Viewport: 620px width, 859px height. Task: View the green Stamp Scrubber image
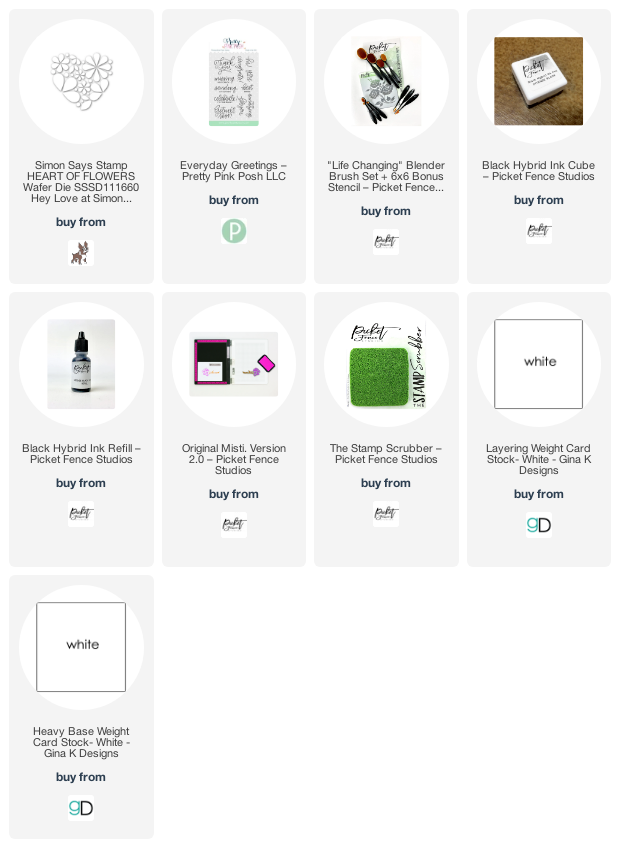pyautogui.click(x=386, y=364)
